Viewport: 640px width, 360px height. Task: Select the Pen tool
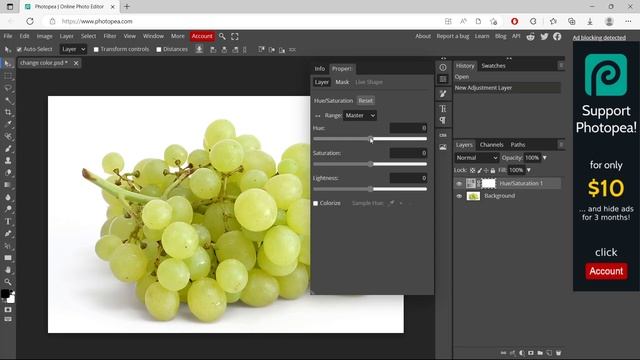(8, 233)
